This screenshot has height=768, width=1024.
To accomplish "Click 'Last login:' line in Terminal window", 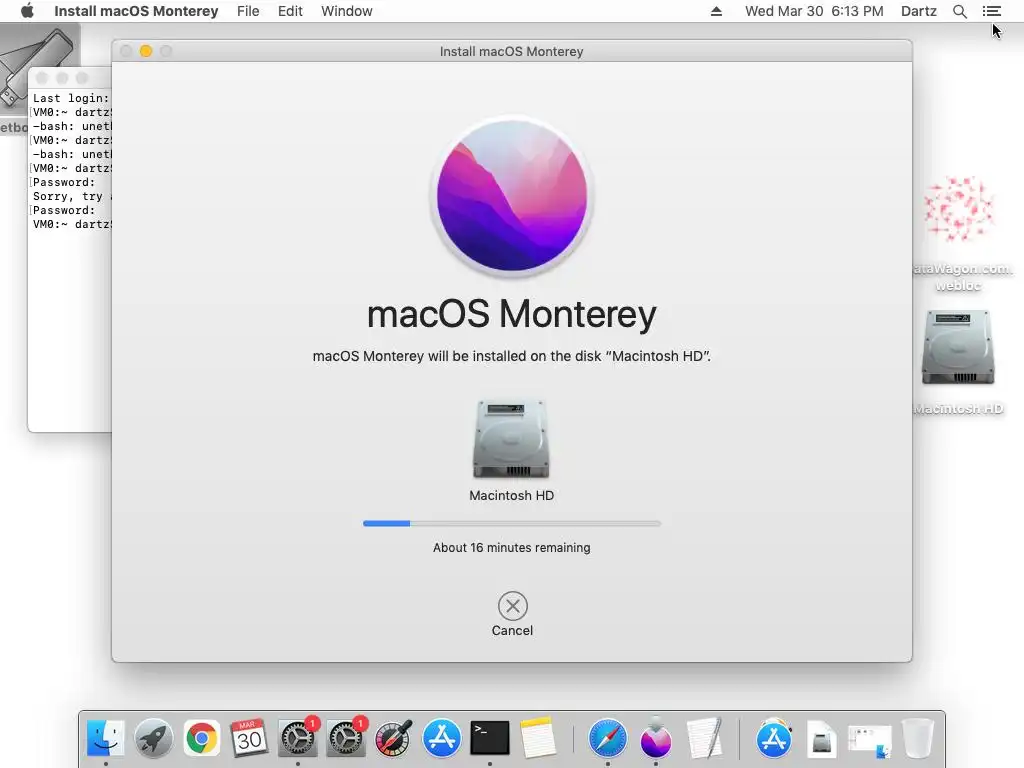I will [71, 98].
